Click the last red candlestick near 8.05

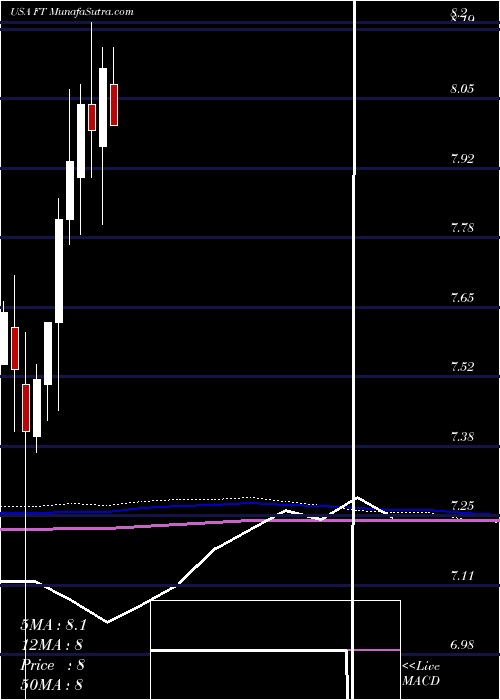coord(114,105)
